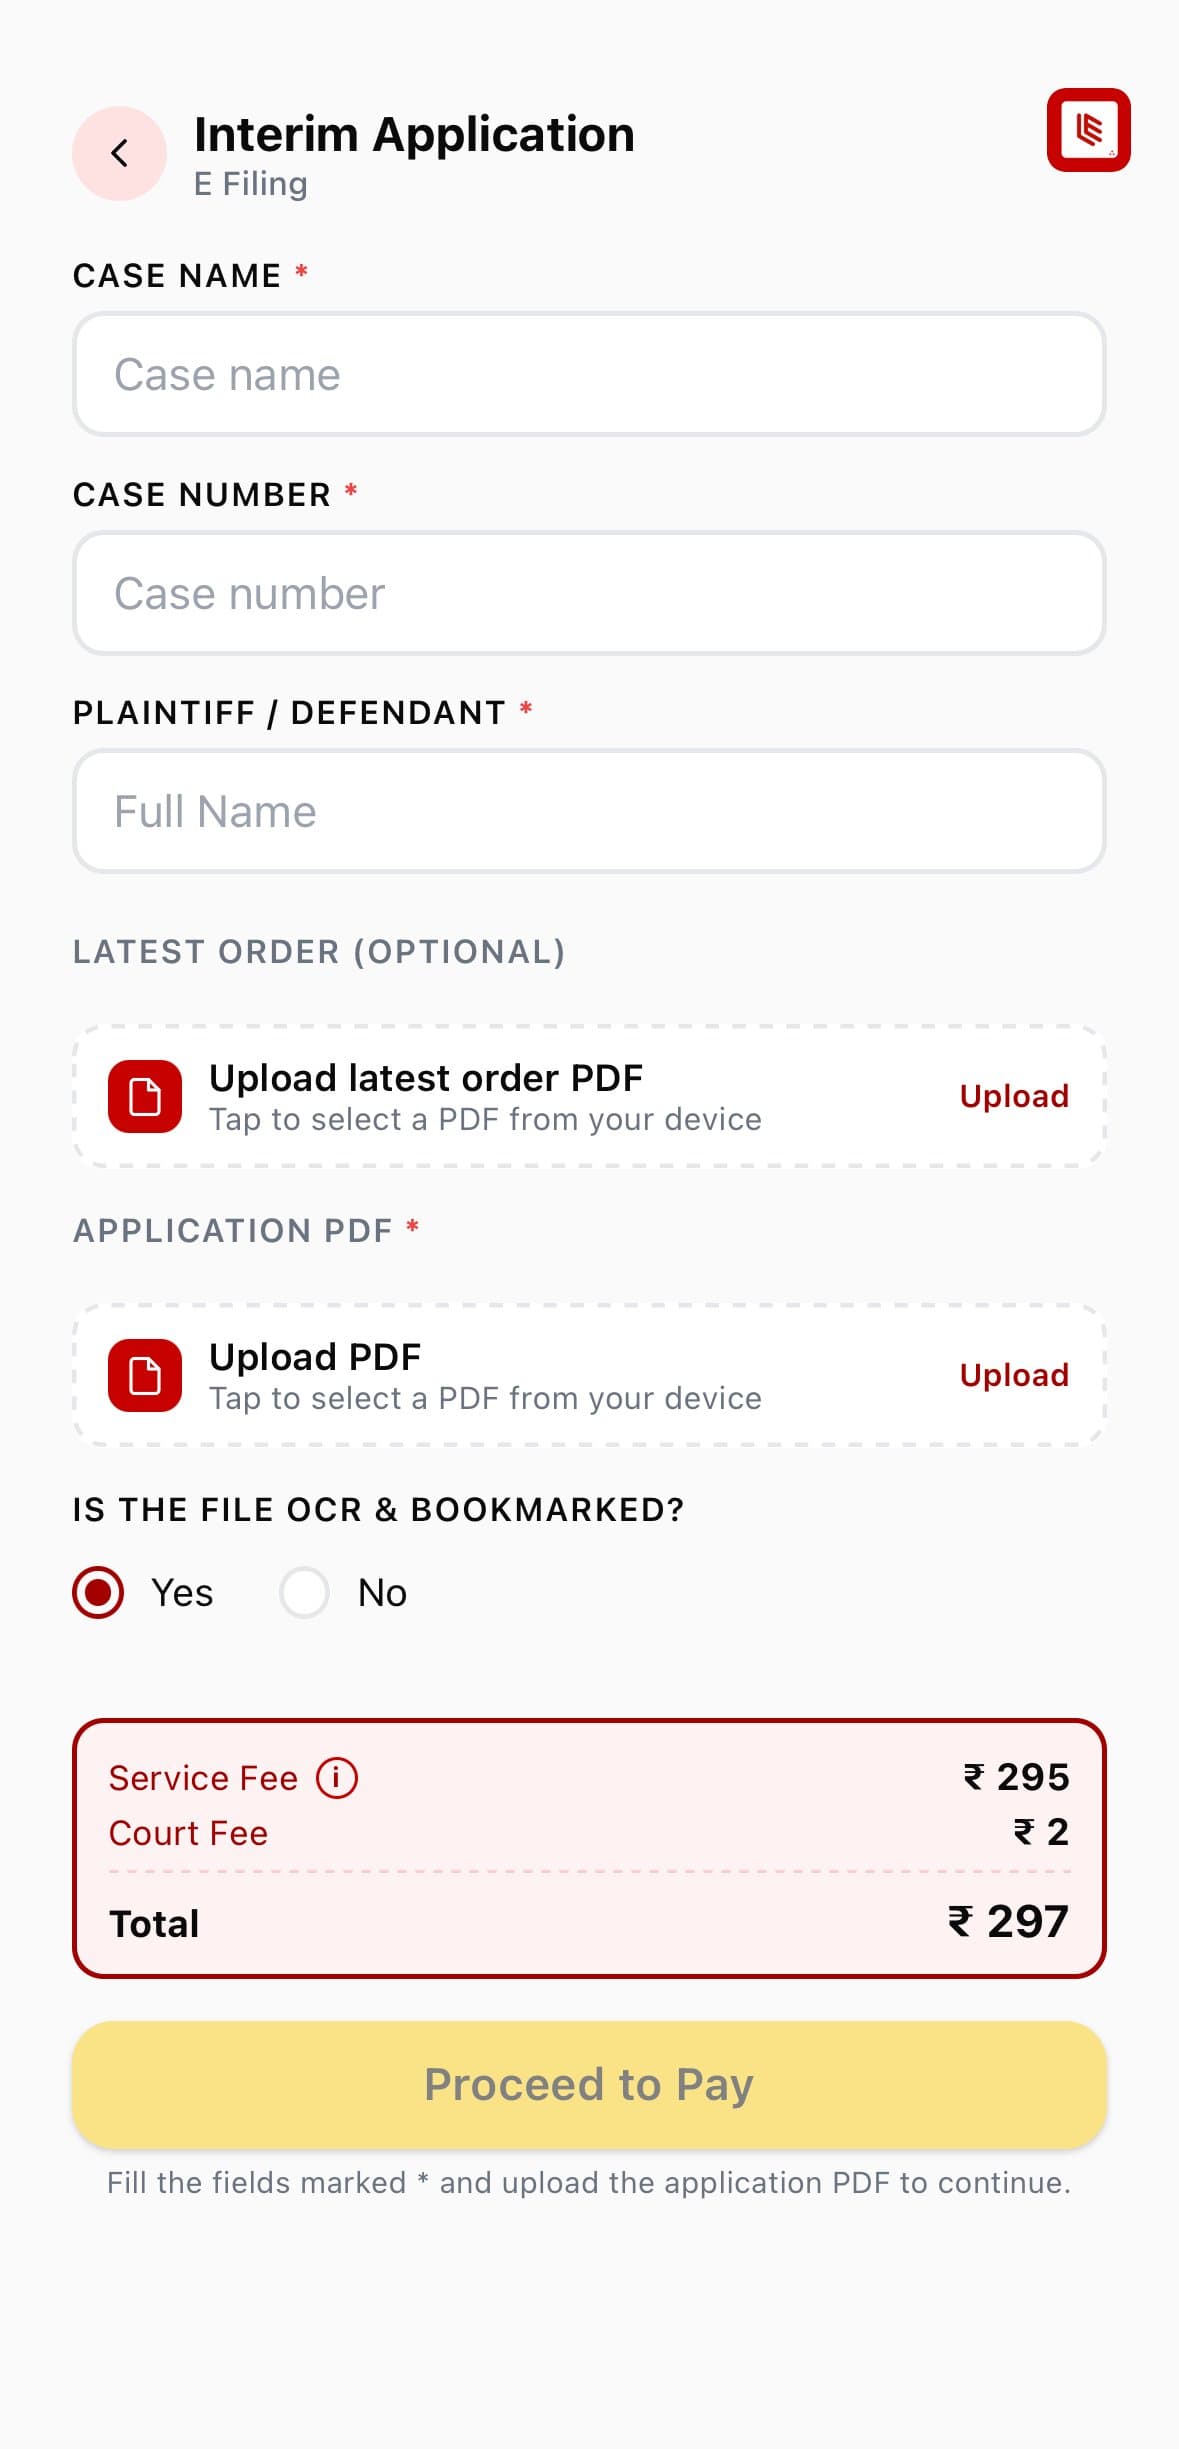The height and width of the screenshot is (2449, 1179).
Task: Tap the latest order PDF file icon
Action: click(x=145, y=1096)
